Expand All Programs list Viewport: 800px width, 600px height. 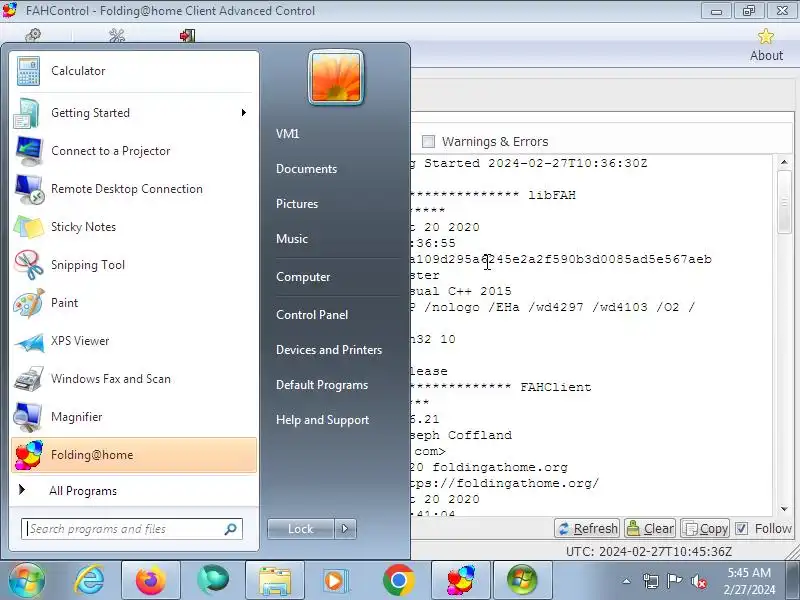(133, 491)
